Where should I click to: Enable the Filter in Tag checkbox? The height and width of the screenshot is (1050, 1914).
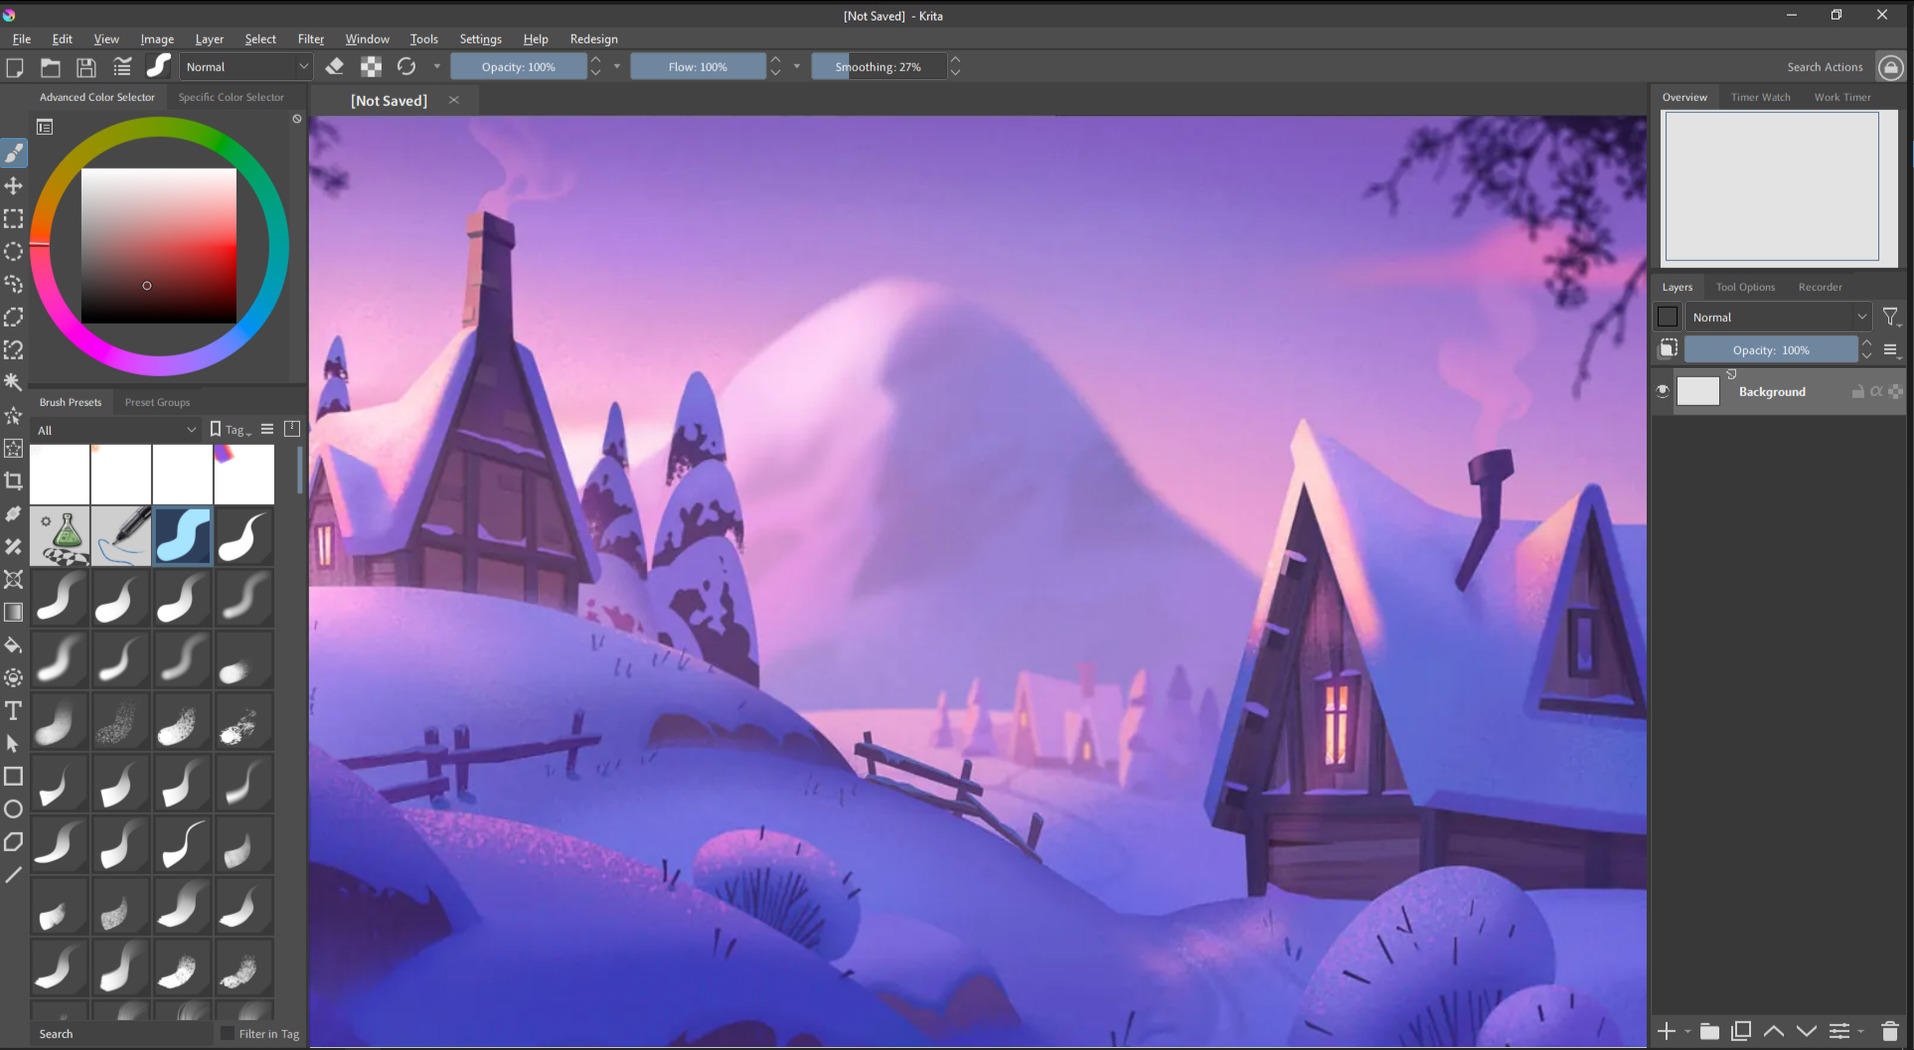coord(227,1034)
